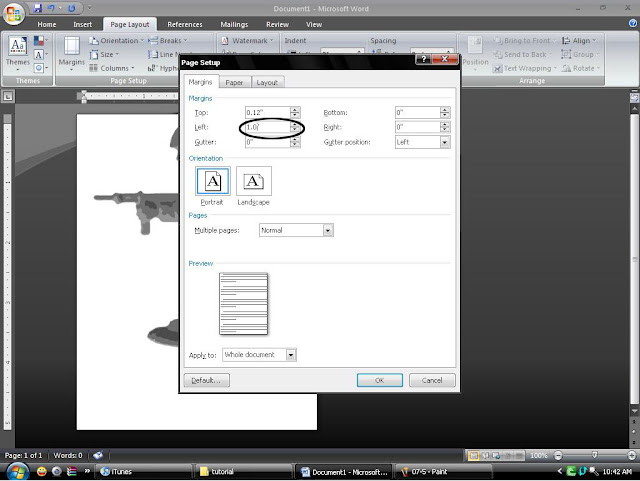This screenshot has height=481, width=640.
Task: Click the Undo icon in quick access toolbar
Action: pyautogui.click(x=52, y=8)
